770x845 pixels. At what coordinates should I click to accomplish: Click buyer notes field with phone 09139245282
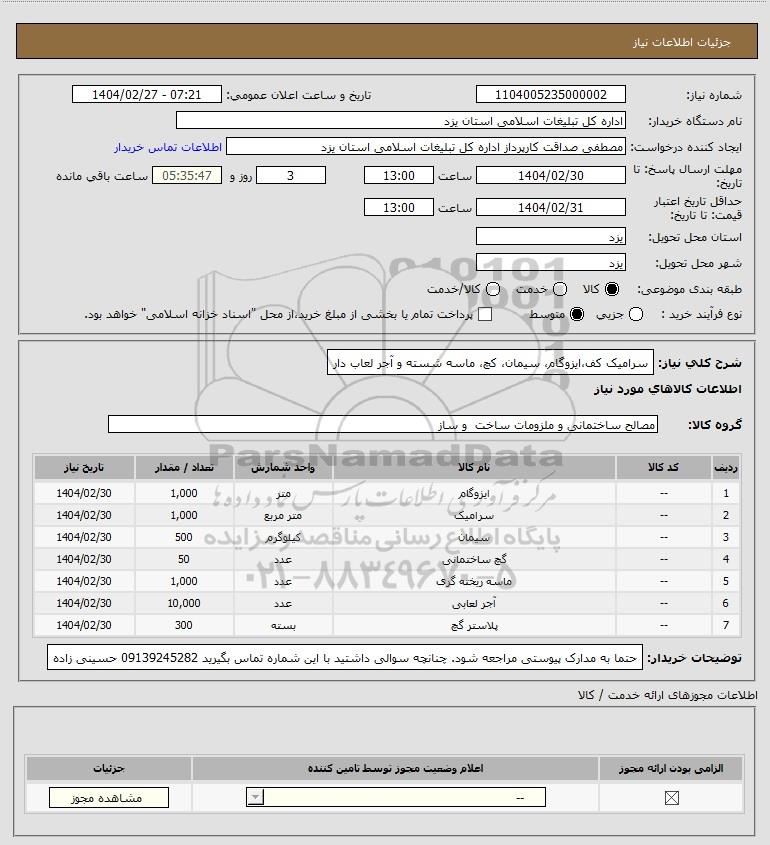click(345, 657)
